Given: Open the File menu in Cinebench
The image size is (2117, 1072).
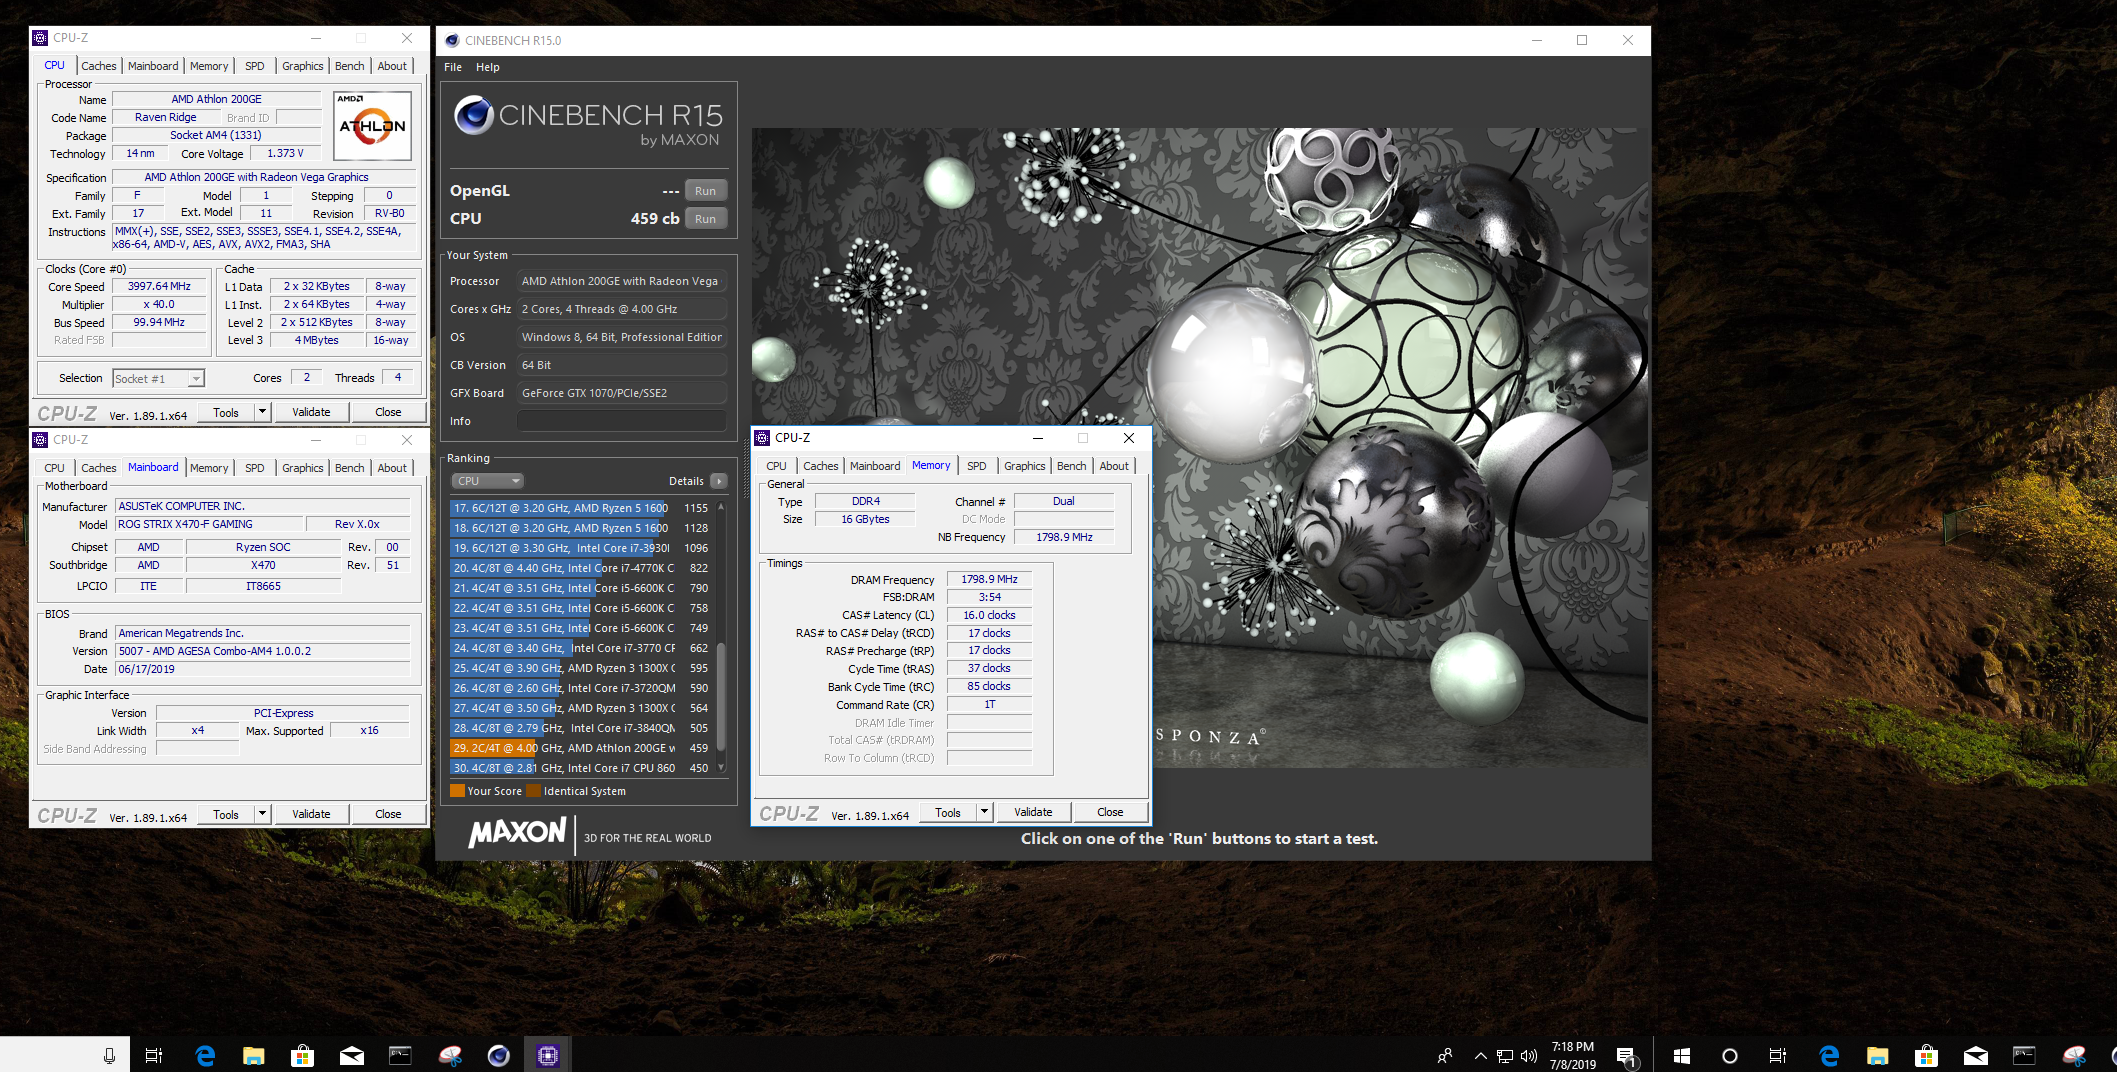Looking at the screenshot, I should [453, 67].
